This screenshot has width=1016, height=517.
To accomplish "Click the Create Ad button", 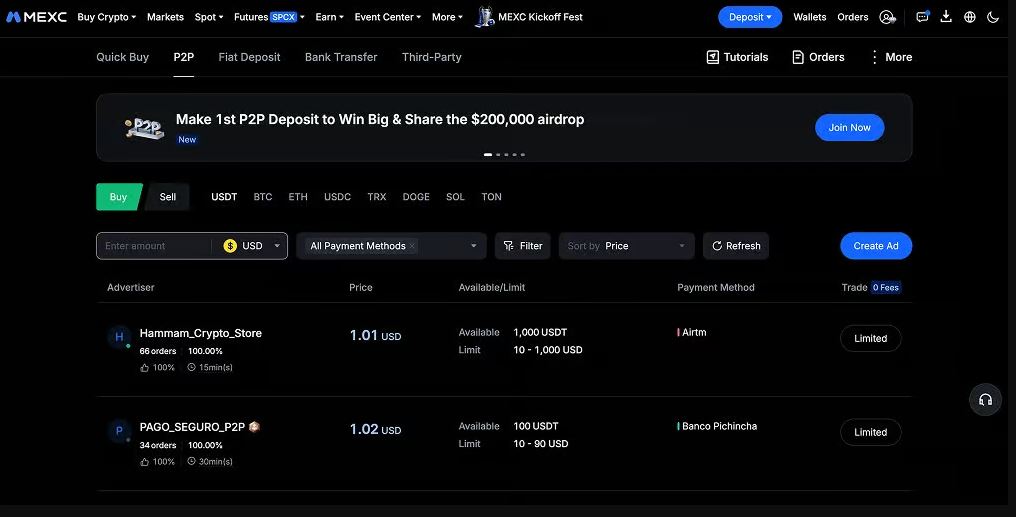I will [876, 246].
